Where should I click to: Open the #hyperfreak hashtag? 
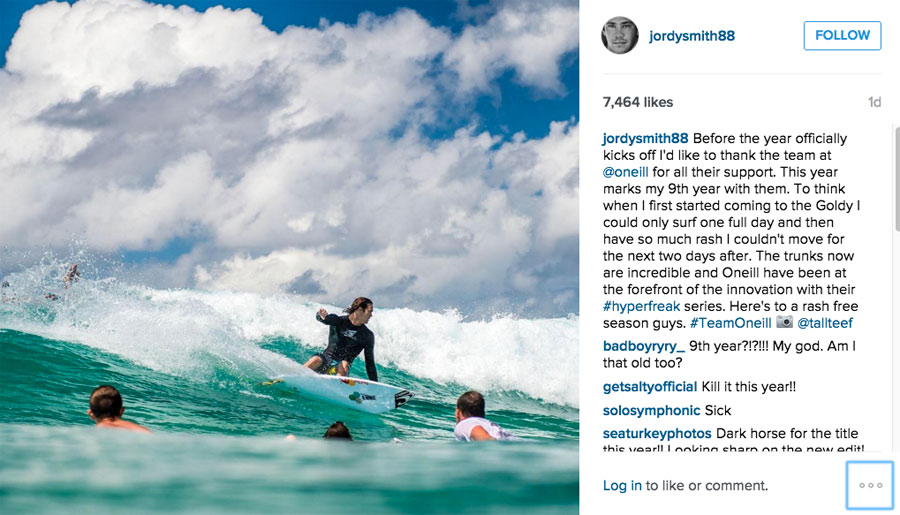641,306
